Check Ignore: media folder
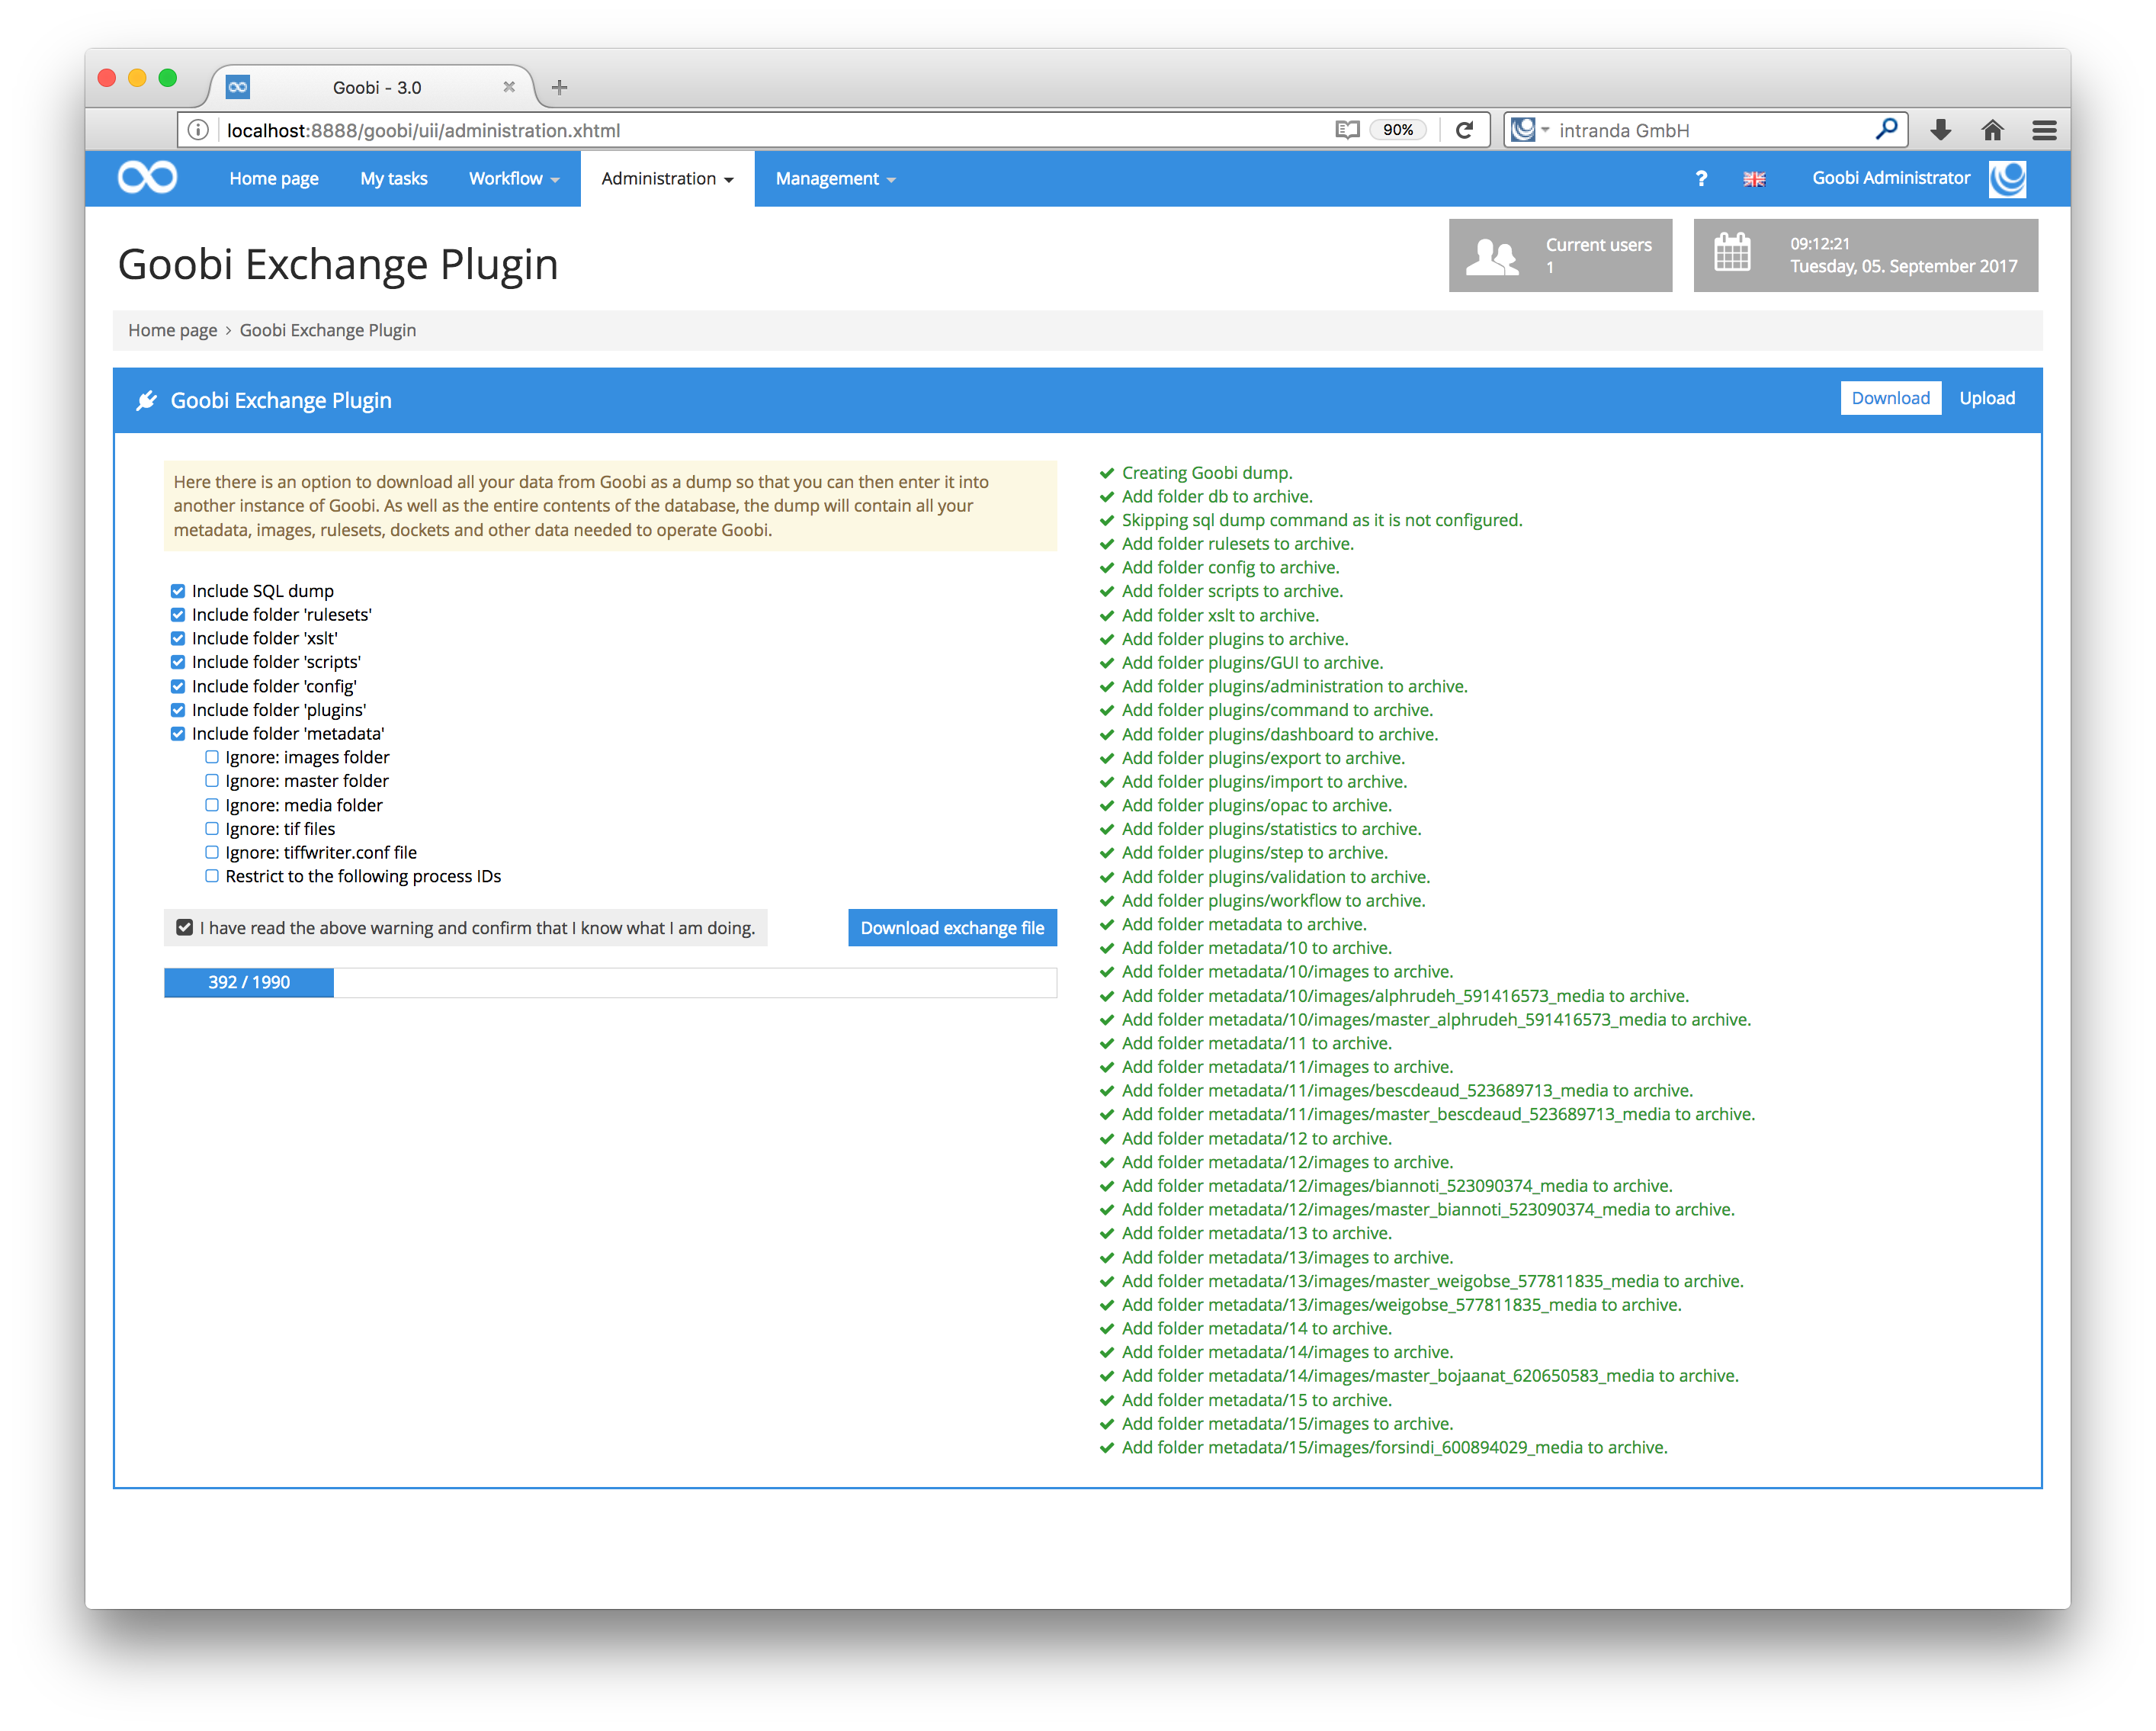 (212, 805)
